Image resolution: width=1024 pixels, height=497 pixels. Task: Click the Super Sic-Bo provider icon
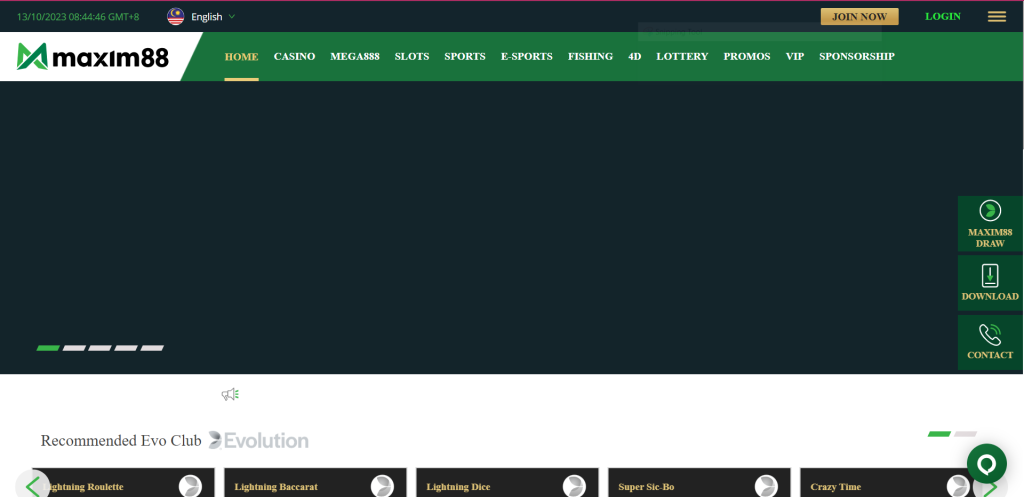point(766,487)
